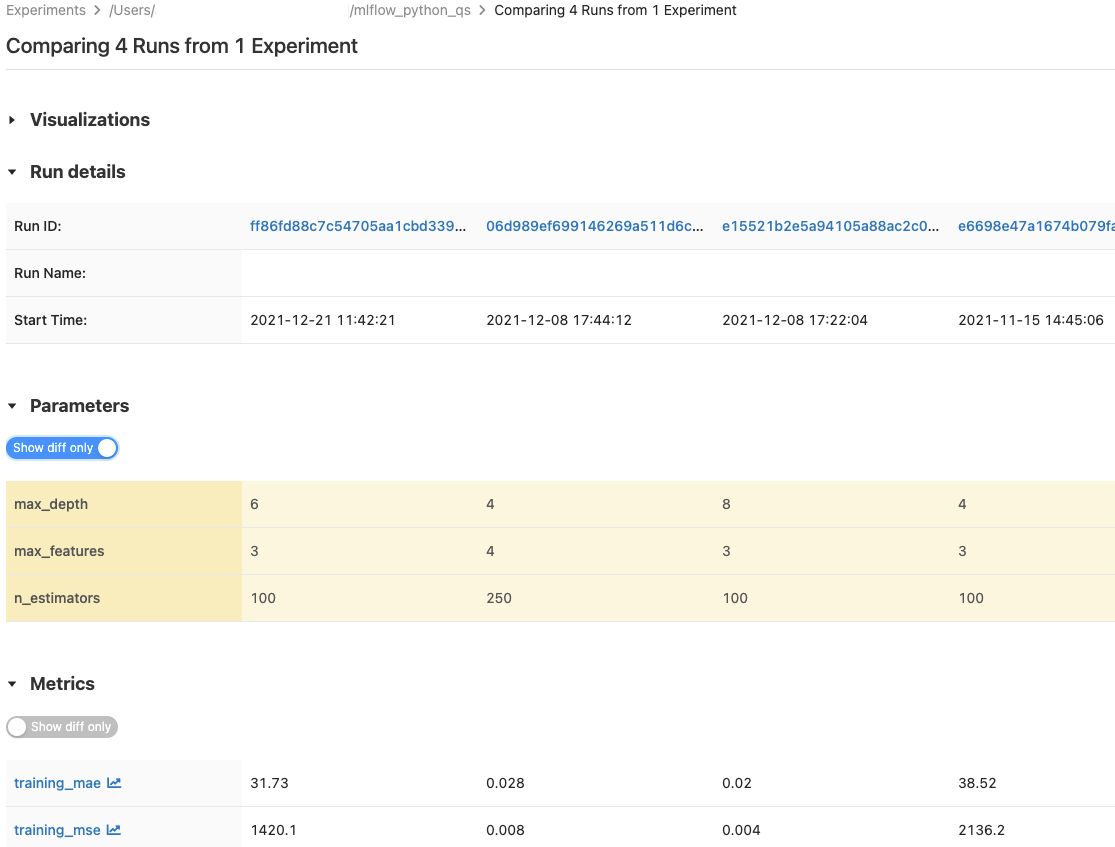Click the training_mae metric name link
Screen dimensions: 1115x847
(x=57, y=783)
